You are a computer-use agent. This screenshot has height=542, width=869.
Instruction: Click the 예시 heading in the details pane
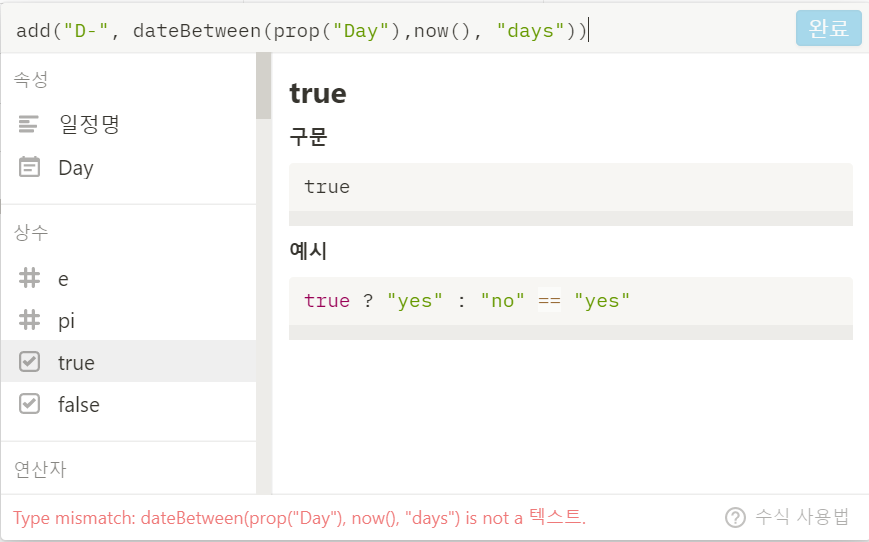(308, 250)
